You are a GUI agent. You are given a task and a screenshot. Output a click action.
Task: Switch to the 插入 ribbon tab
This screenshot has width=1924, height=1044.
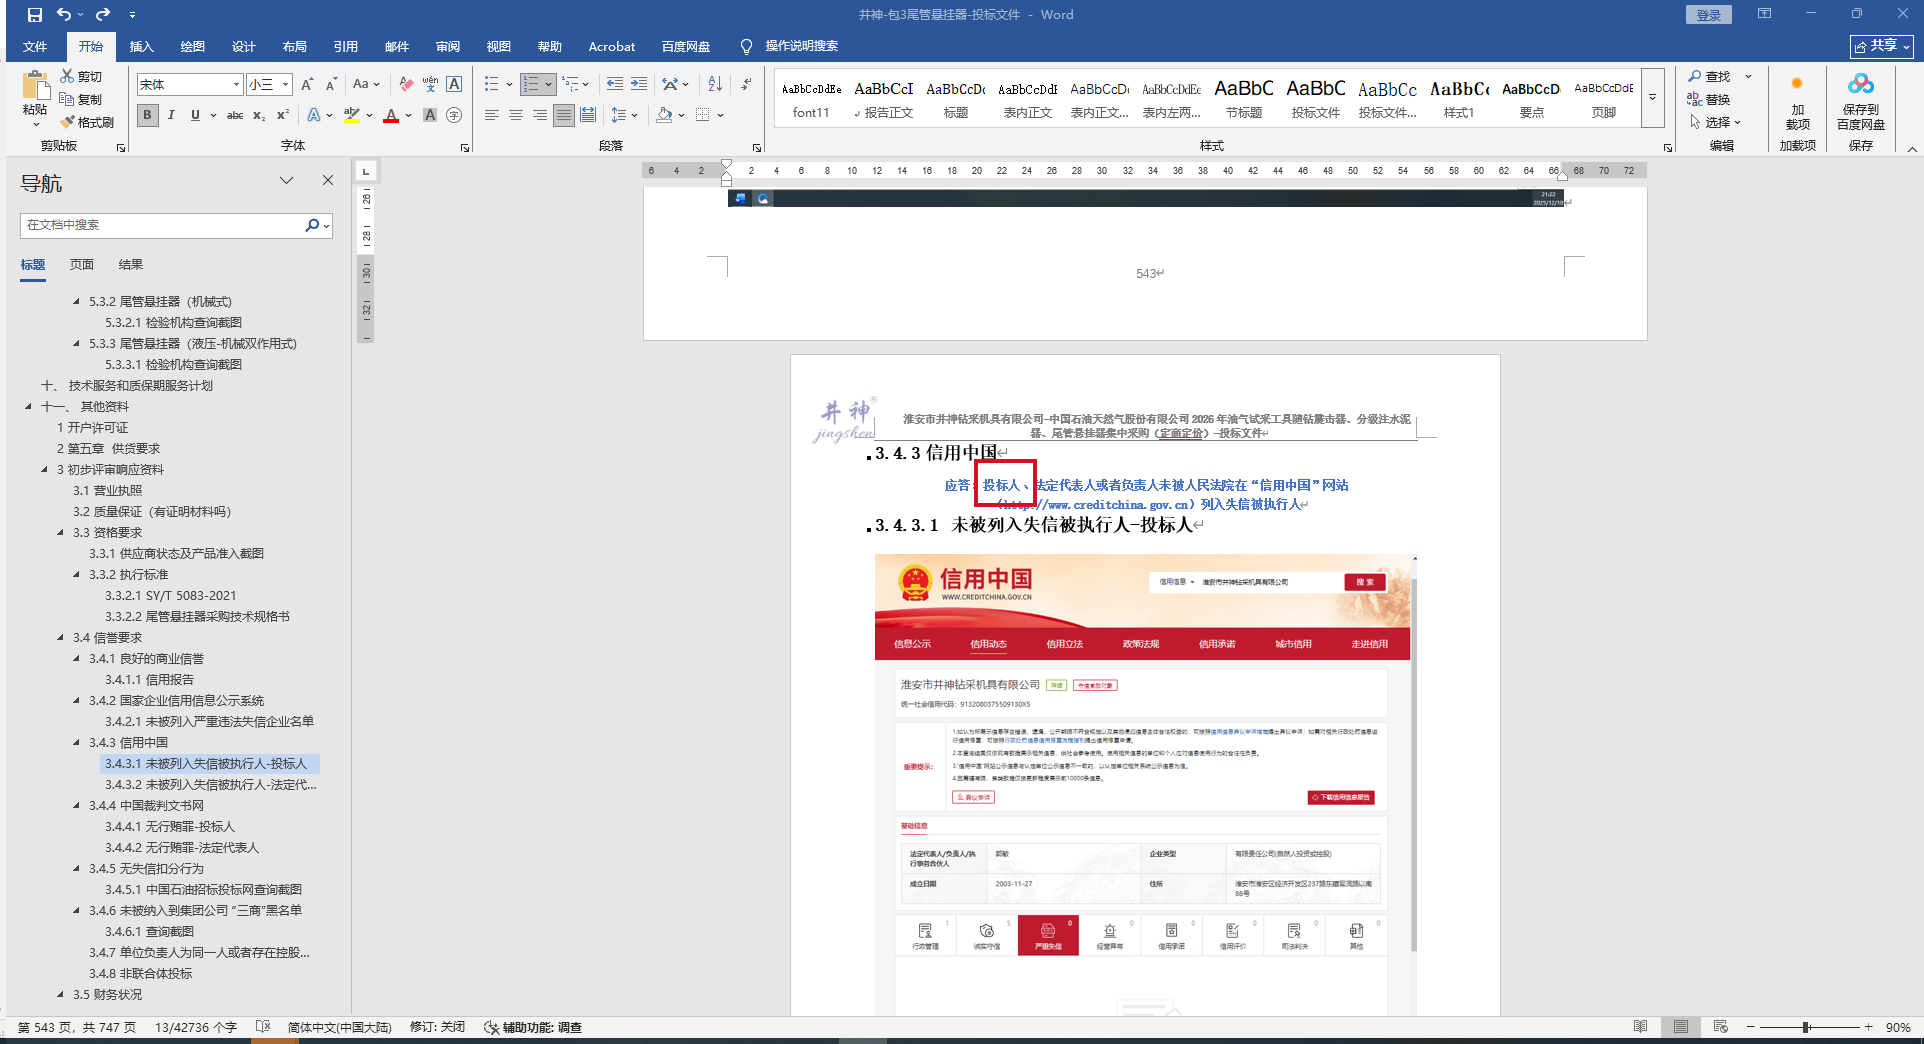point(142,46)
